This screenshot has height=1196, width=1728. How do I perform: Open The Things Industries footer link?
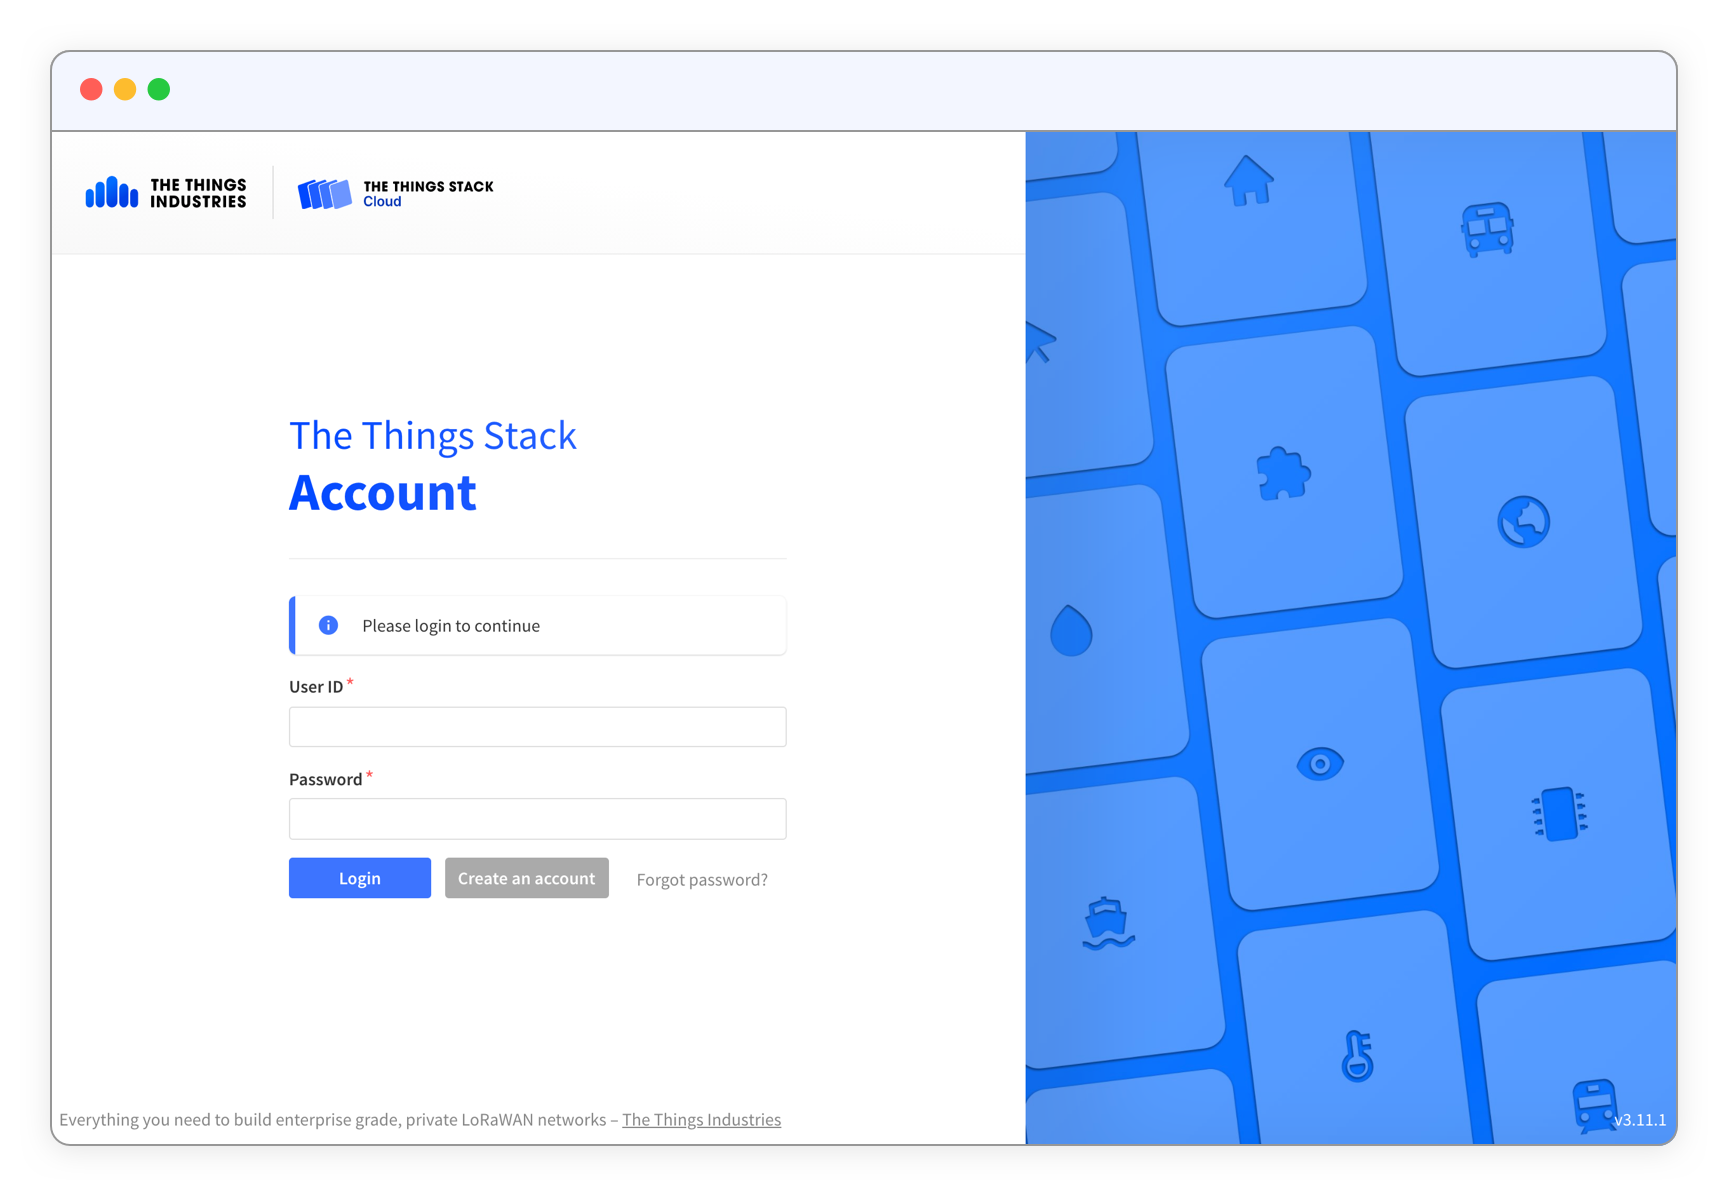pyautogui.click(x=701, y=1119)
